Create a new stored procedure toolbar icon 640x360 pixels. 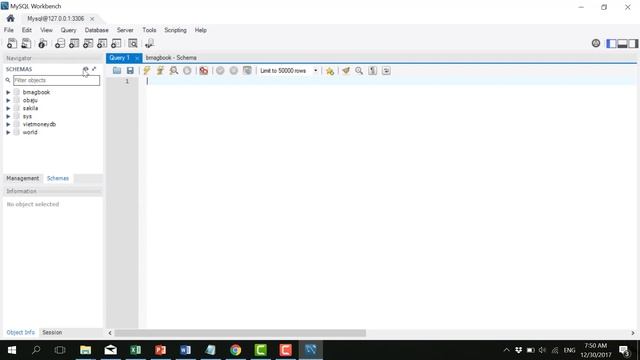(x=102, y=43)
